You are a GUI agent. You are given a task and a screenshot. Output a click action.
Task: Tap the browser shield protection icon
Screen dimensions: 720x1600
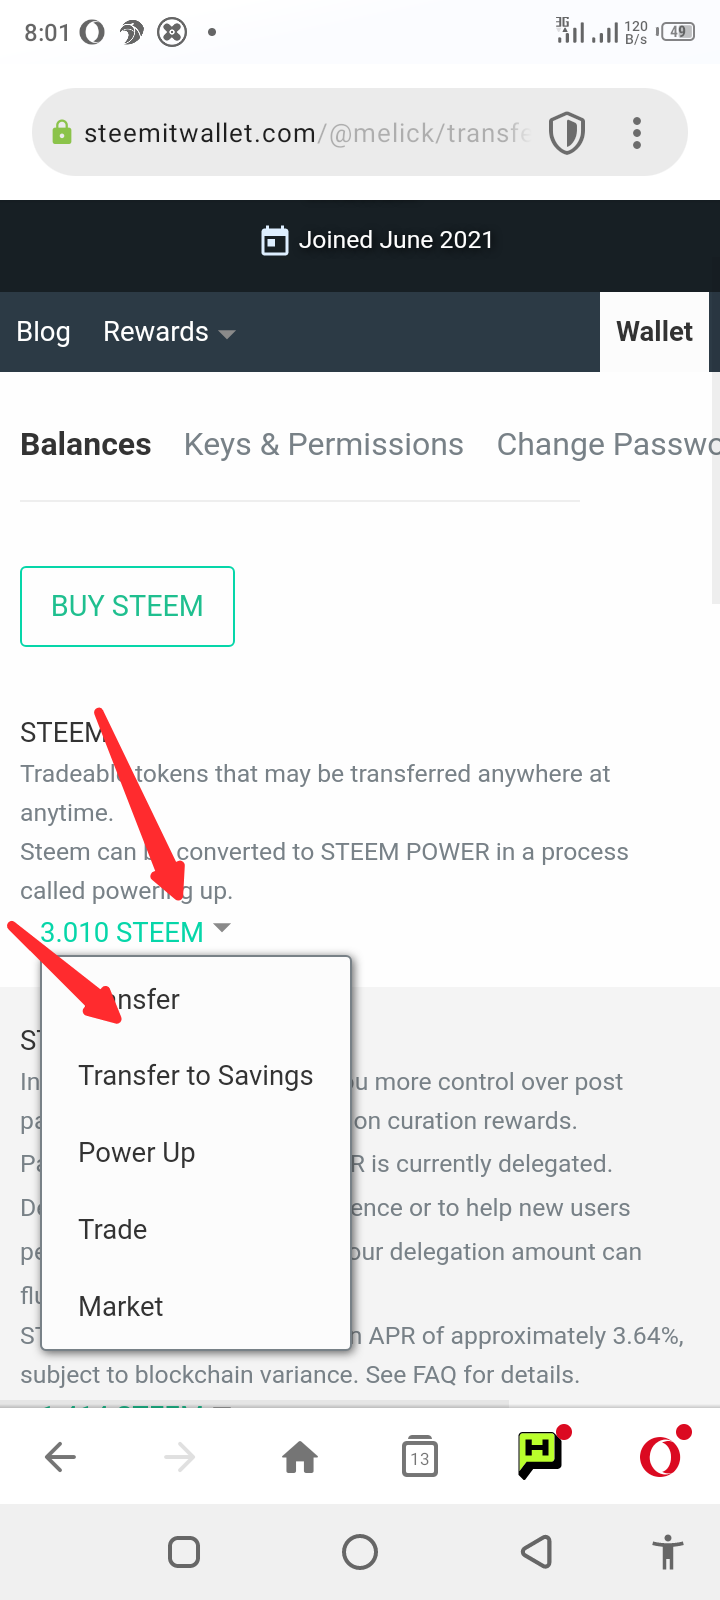567,133
